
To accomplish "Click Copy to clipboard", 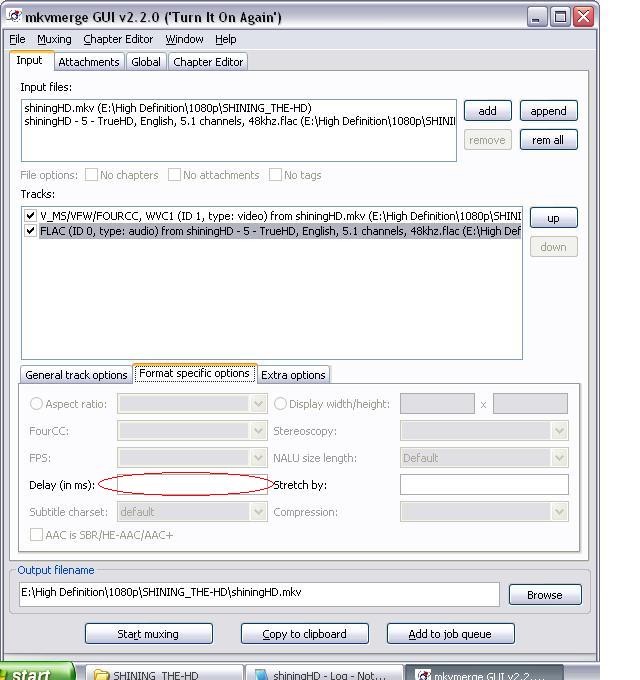I will [x=305, y=634].
